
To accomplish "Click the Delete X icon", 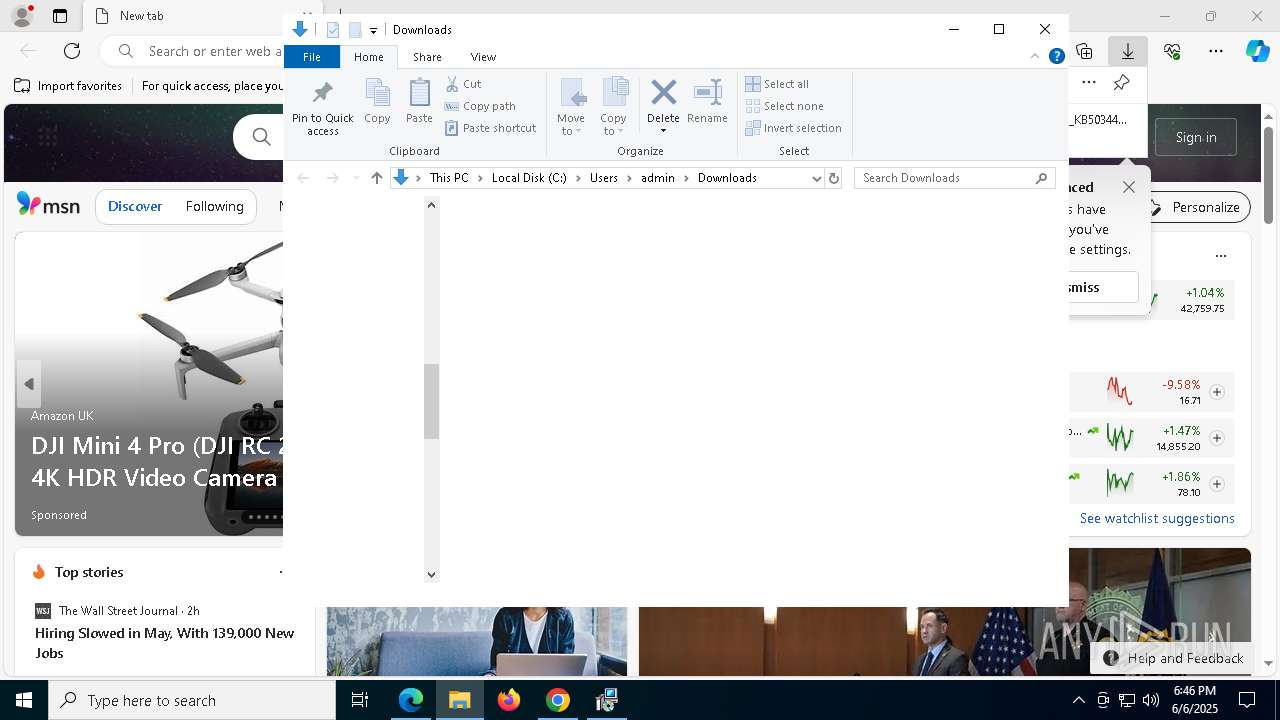I will (663, 93).
